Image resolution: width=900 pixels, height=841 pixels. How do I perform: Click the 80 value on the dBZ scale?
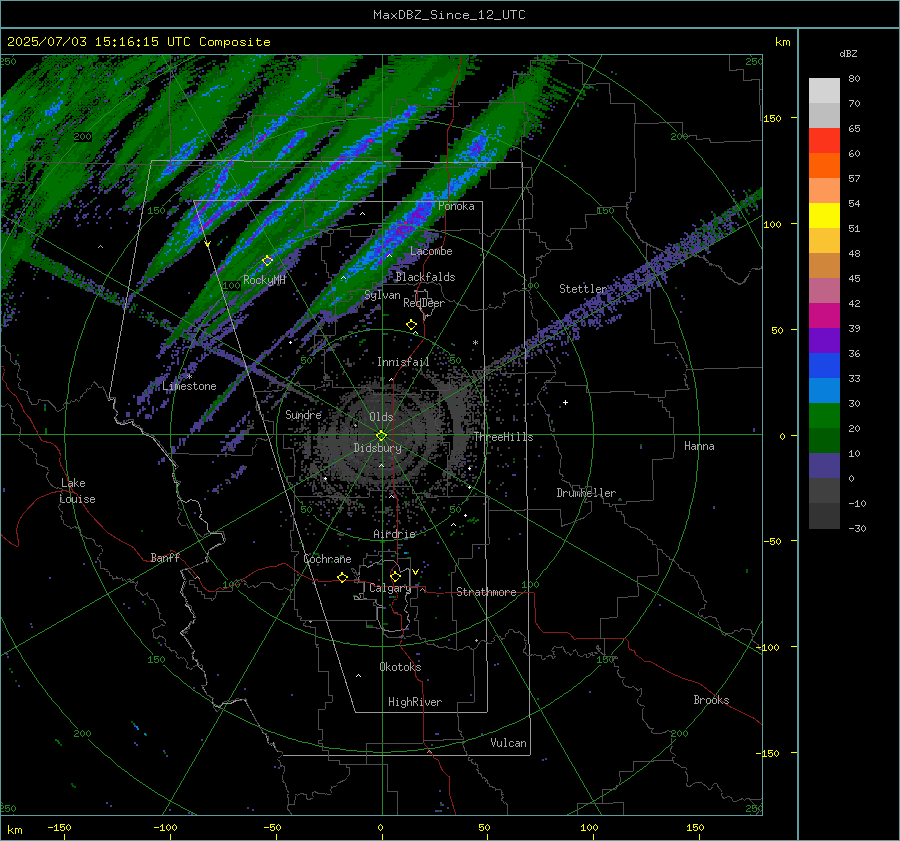click(854, 79)
